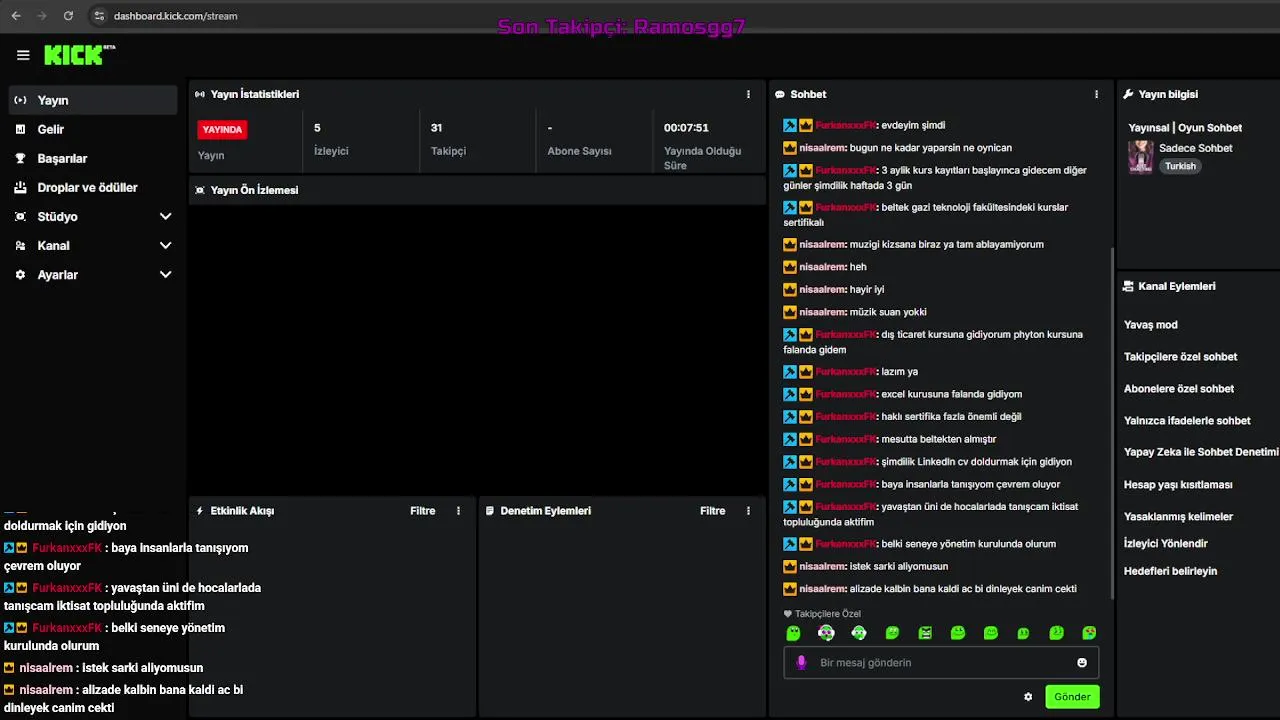The width and height of the screenshot is (1280, 720).
Task: Click the Droplar gift icon
Action: pyautogui.click(x=20, y=187)
